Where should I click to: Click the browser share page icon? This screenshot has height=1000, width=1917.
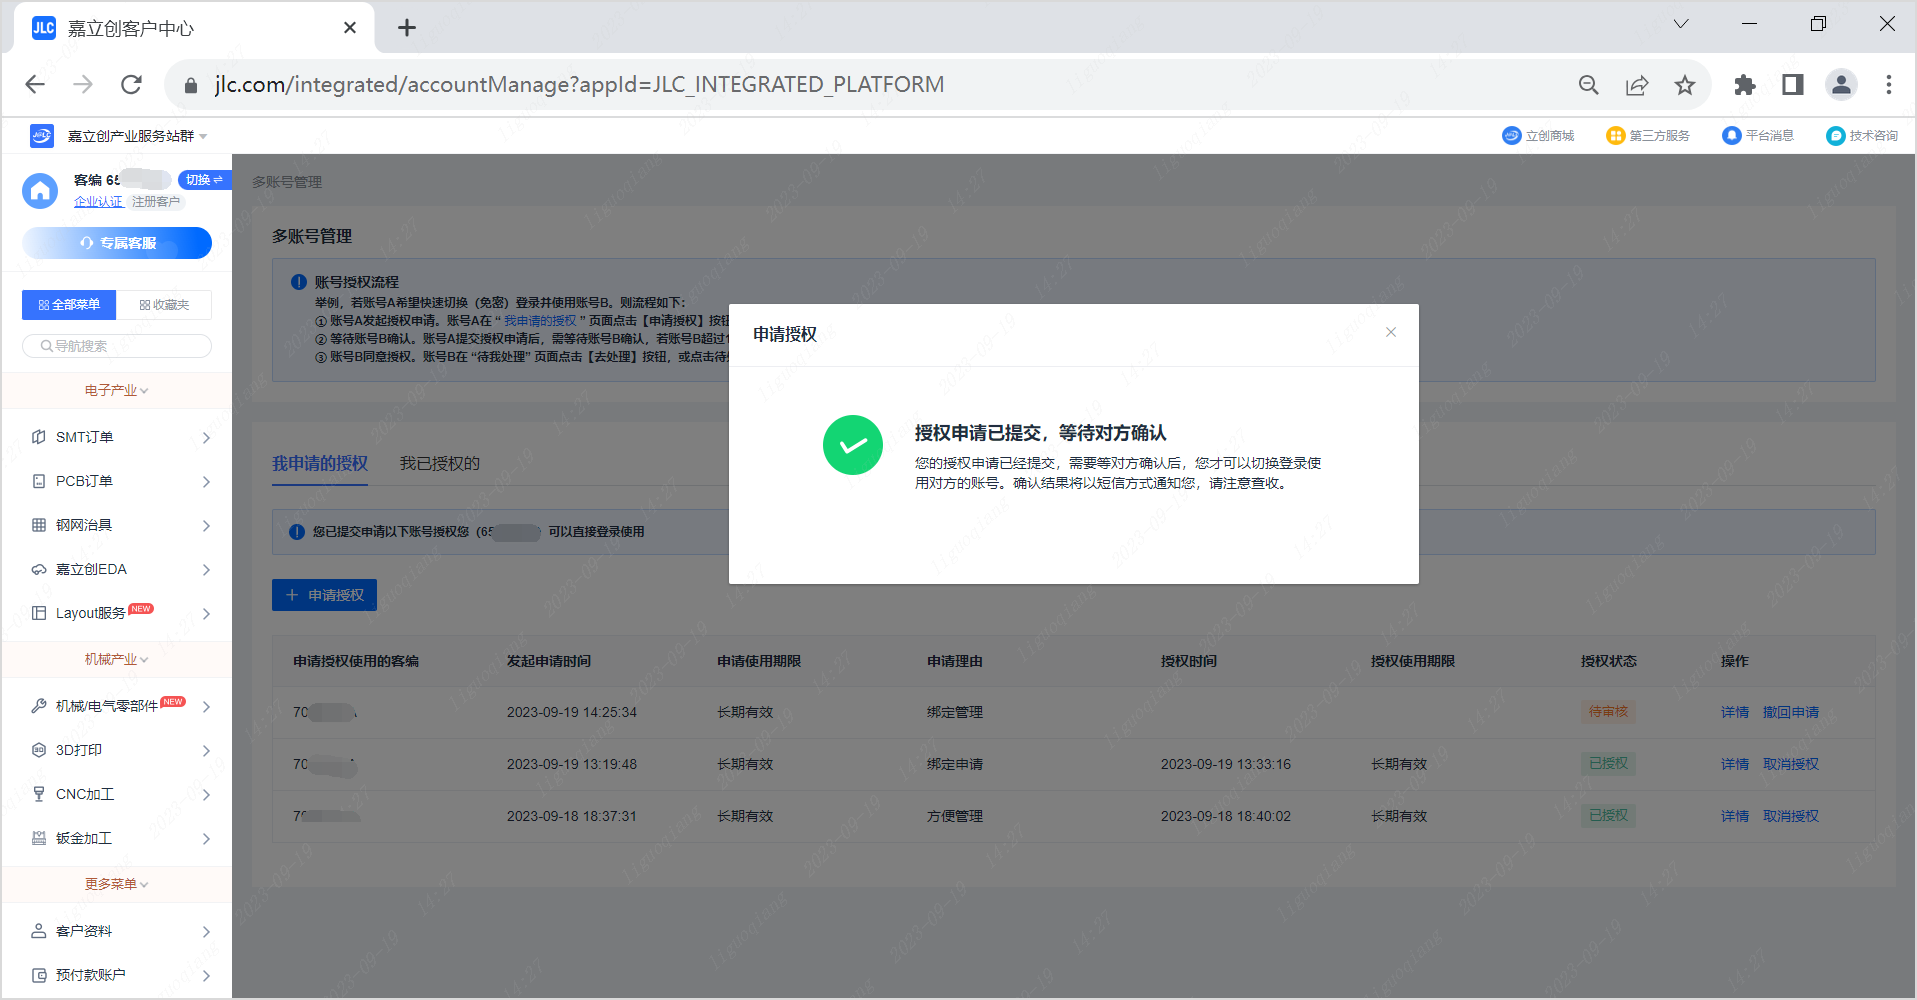[x=1637, y=85]
